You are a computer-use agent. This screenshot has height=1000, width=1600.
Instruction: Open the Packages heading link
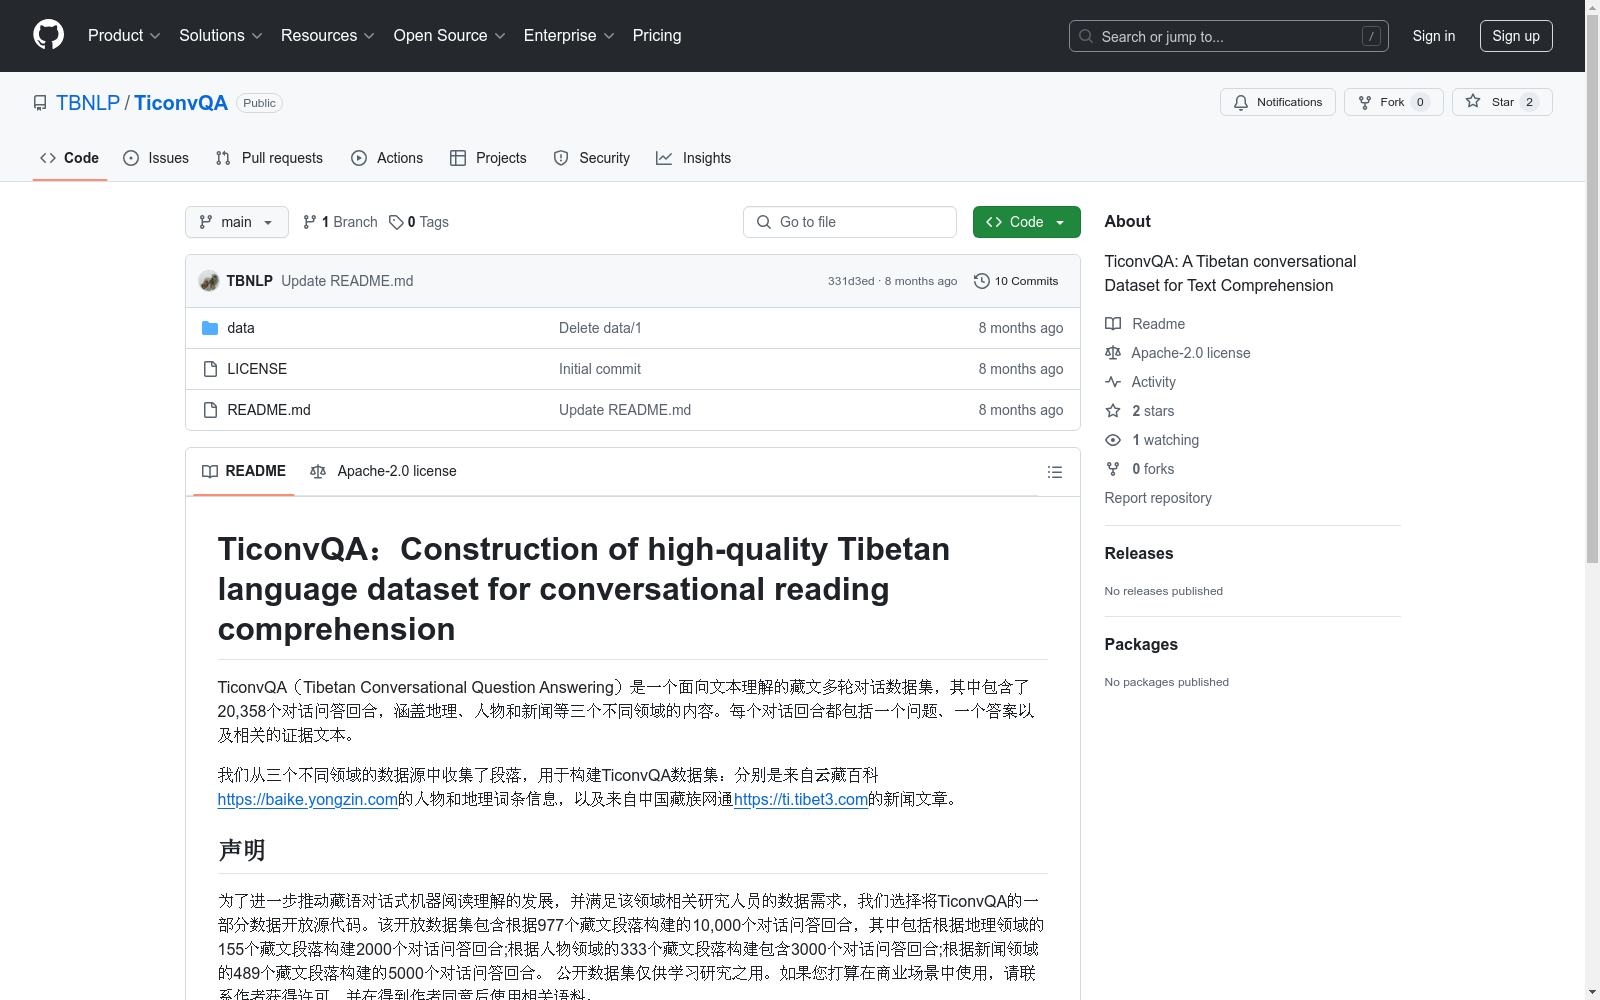click(x=1141, y=644)
